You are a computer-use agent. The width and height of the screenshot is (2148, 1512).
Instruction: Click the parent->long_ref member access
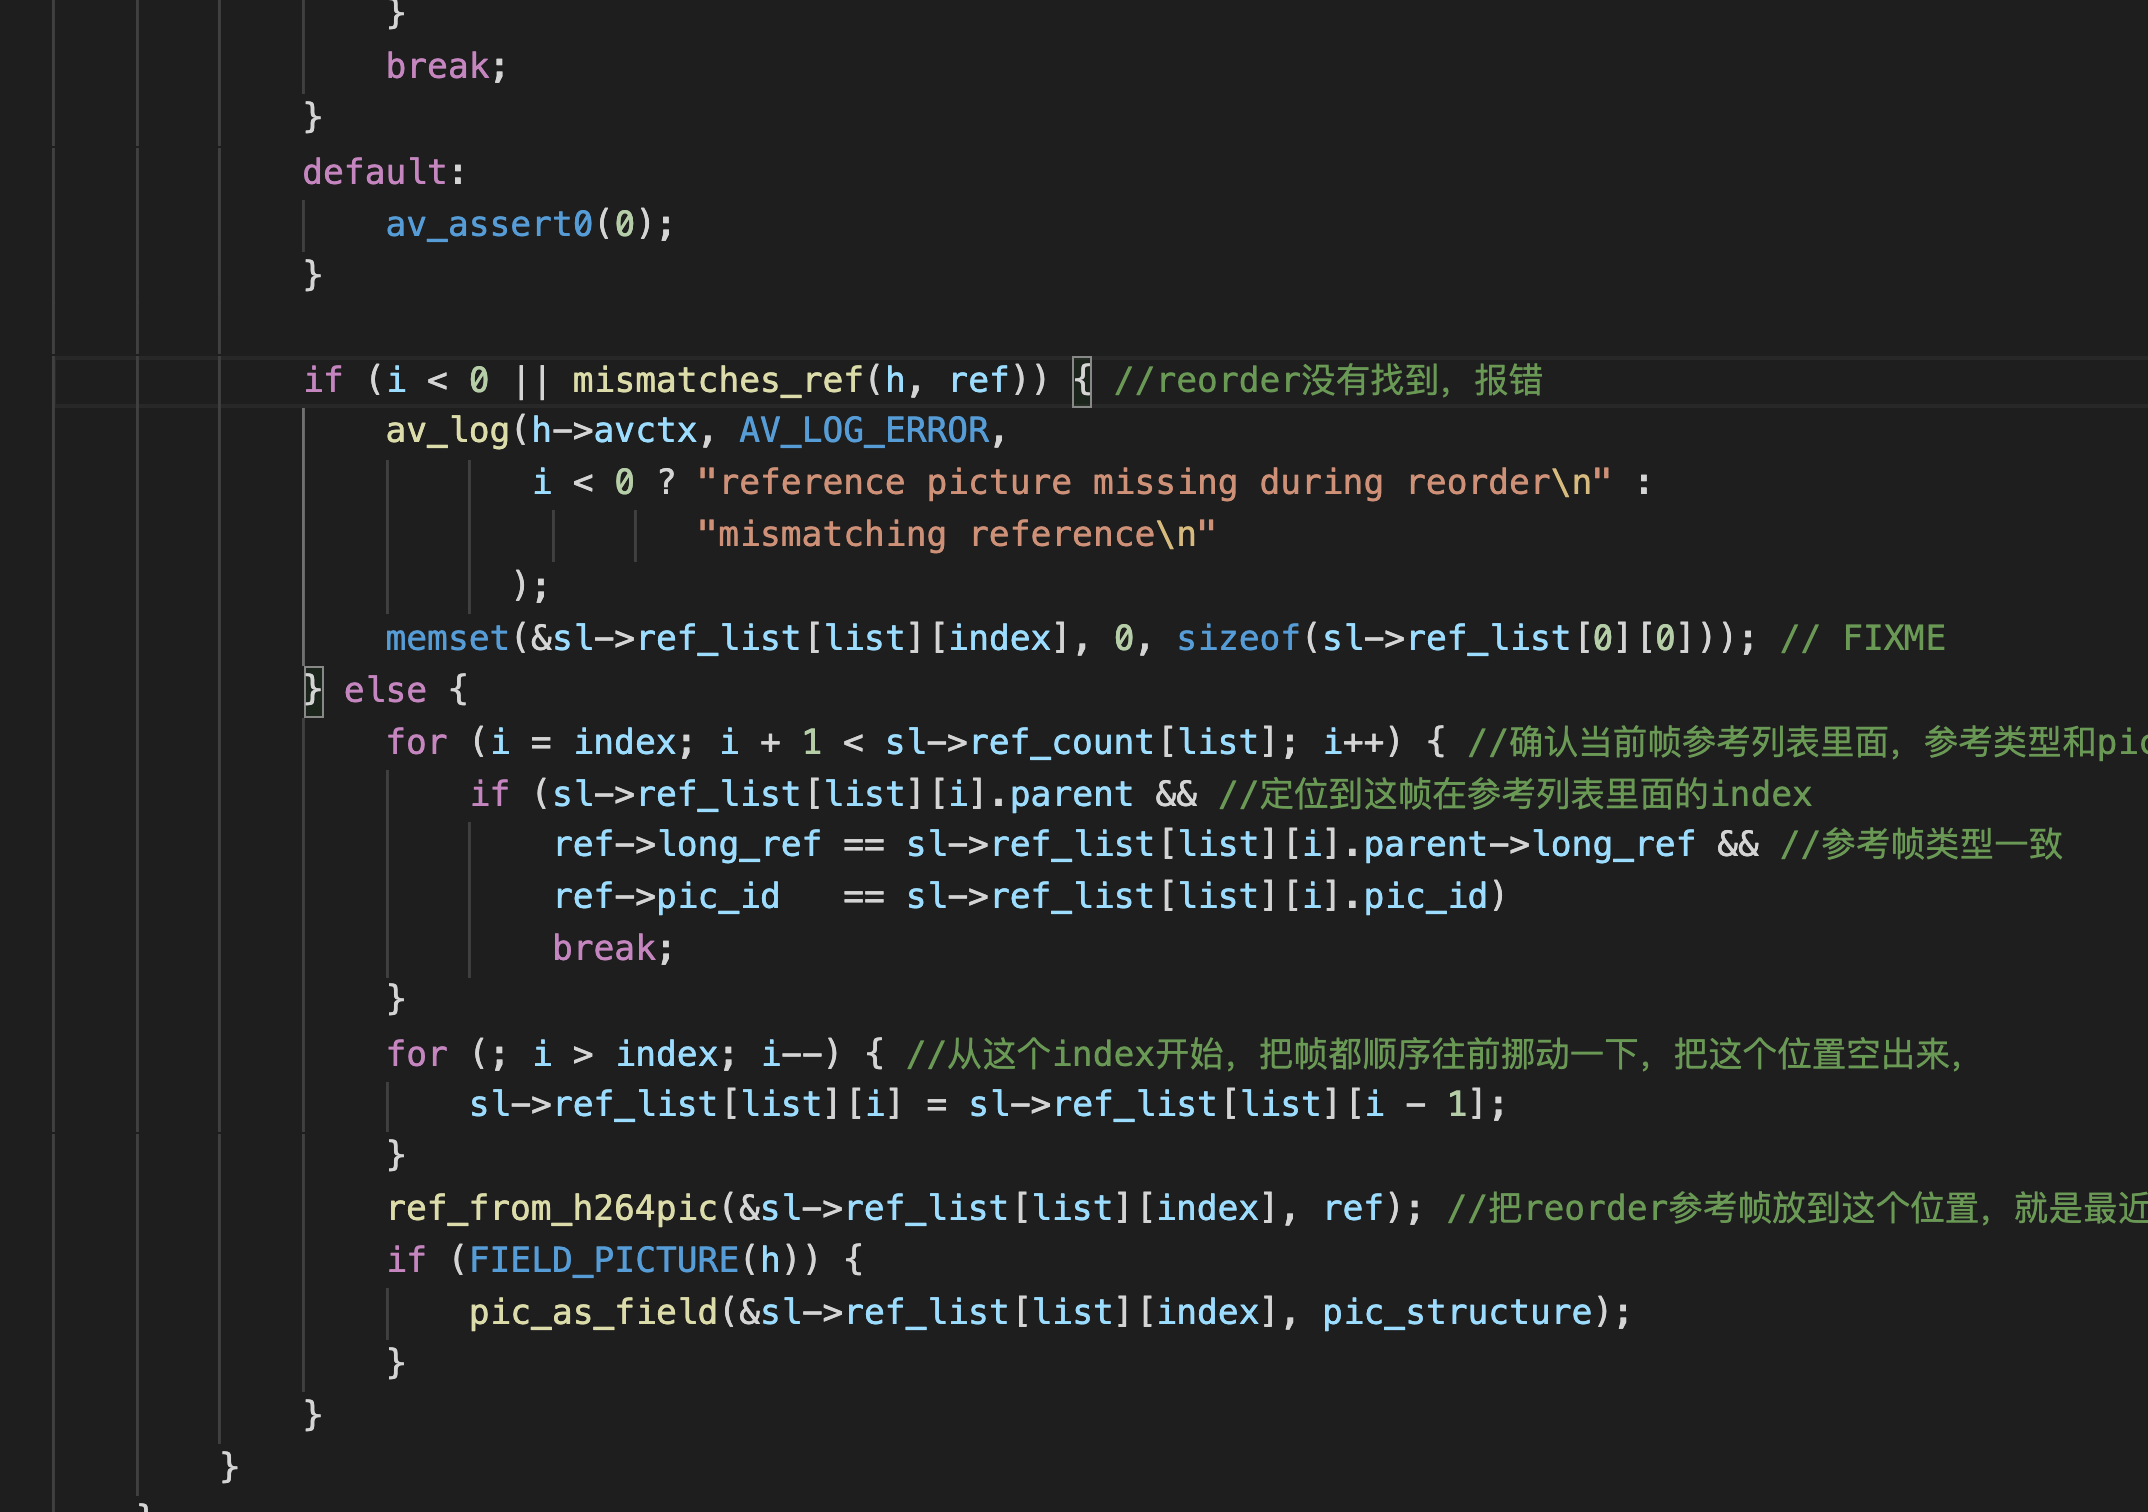coord(1529,844)
